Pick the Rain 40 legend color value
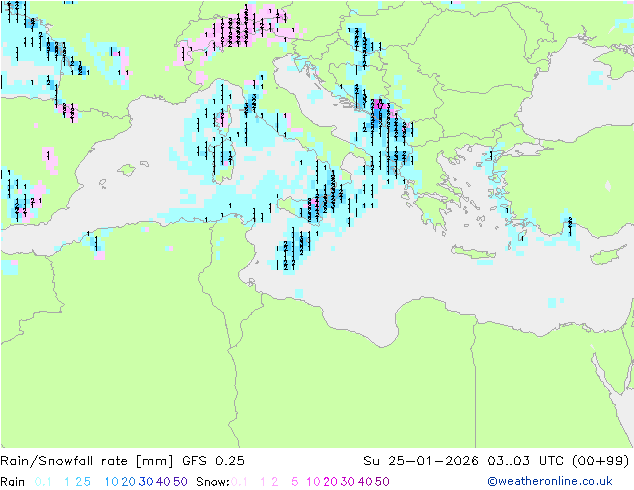Image resolution: width=634 pixels, height=490 pixels. tap(163, 482)
